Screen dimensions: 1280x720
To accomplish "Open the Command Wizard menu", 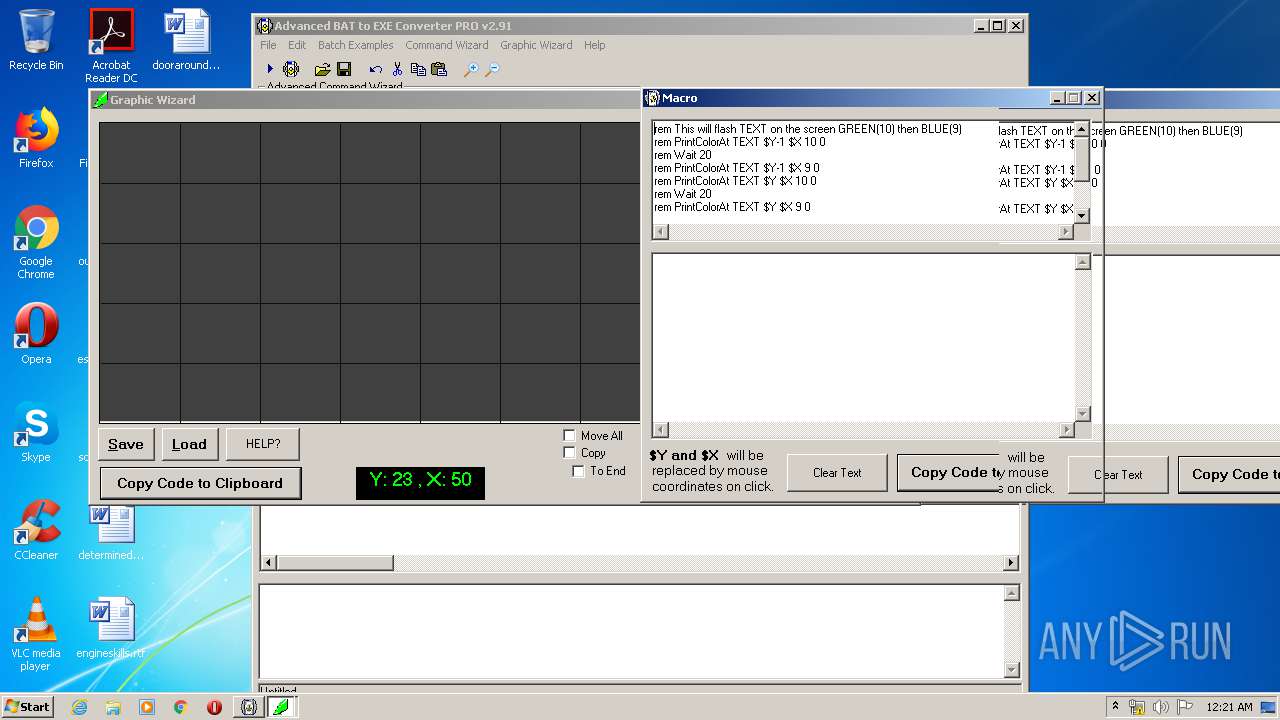I will (x=446, y=45).
